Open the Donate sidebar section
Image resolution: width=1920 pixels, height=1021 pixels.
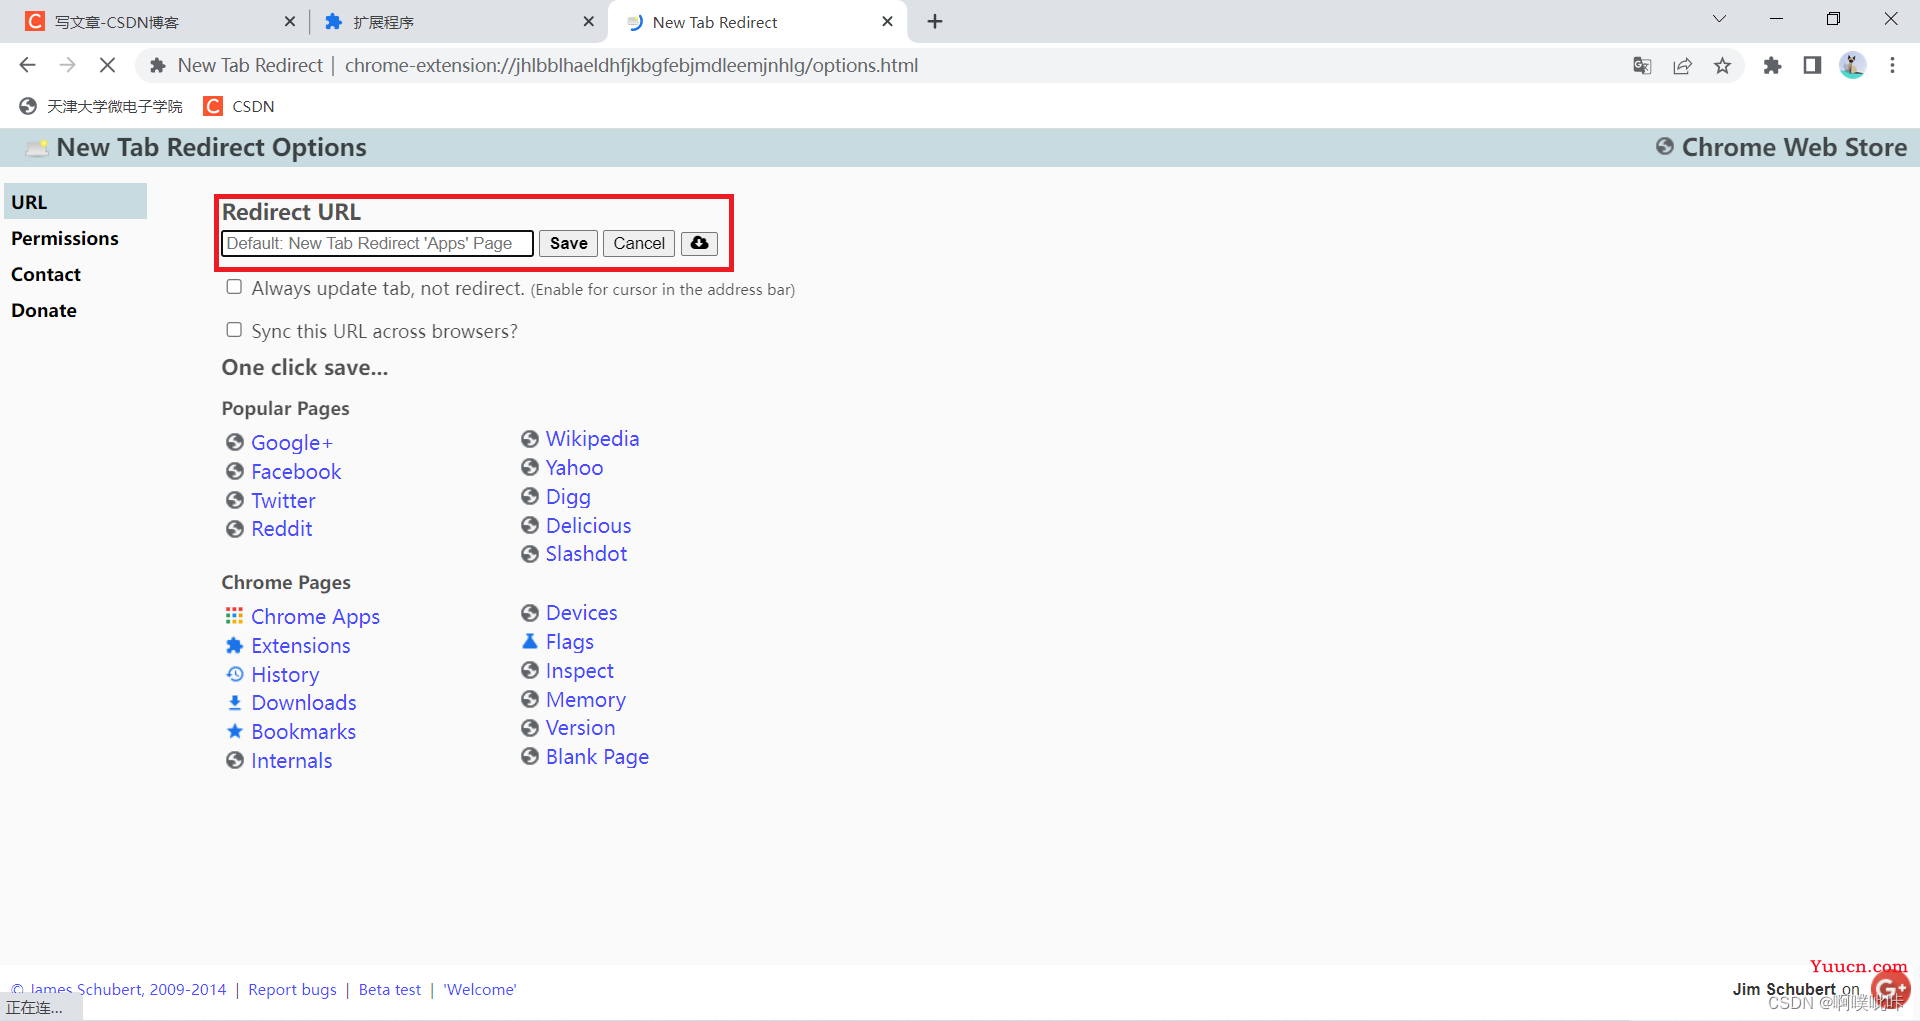44,310
